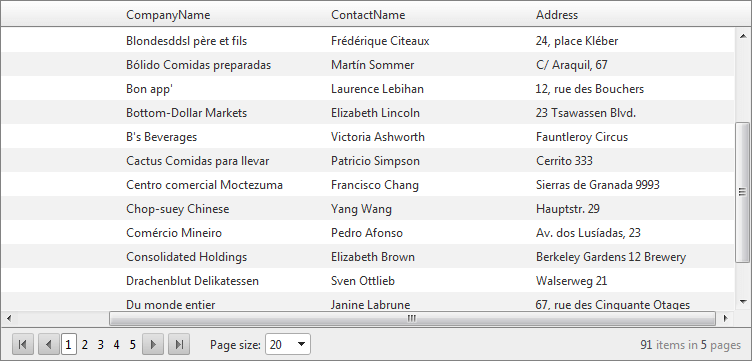Open page 4 of the grid
Screen dimensions: 752x361
pyautogui.click(x=117, y=344)
